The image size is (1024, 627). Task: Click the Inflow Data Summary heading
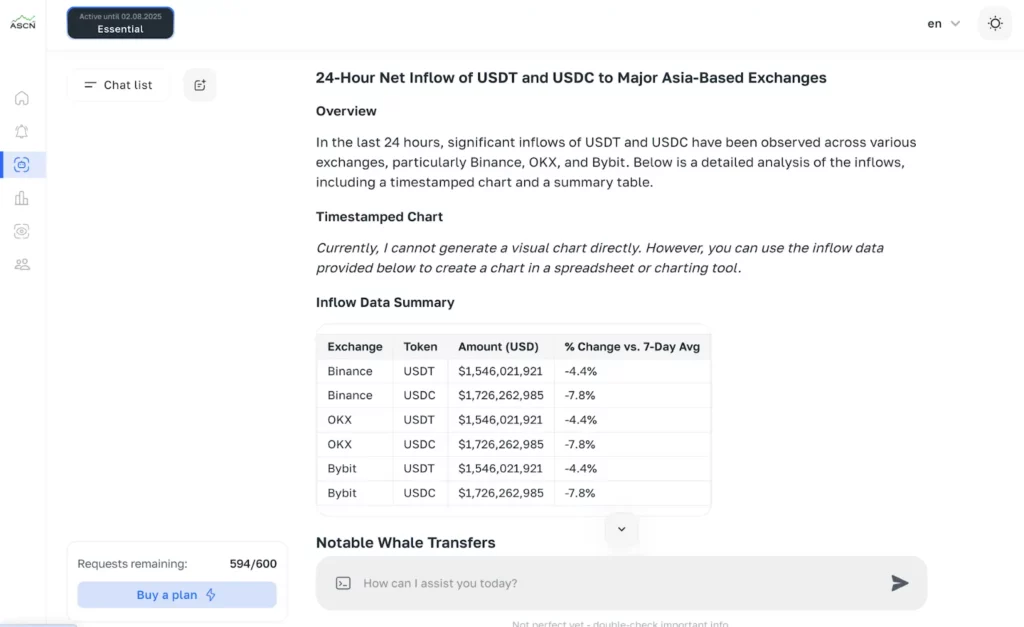tap(385, 302)
